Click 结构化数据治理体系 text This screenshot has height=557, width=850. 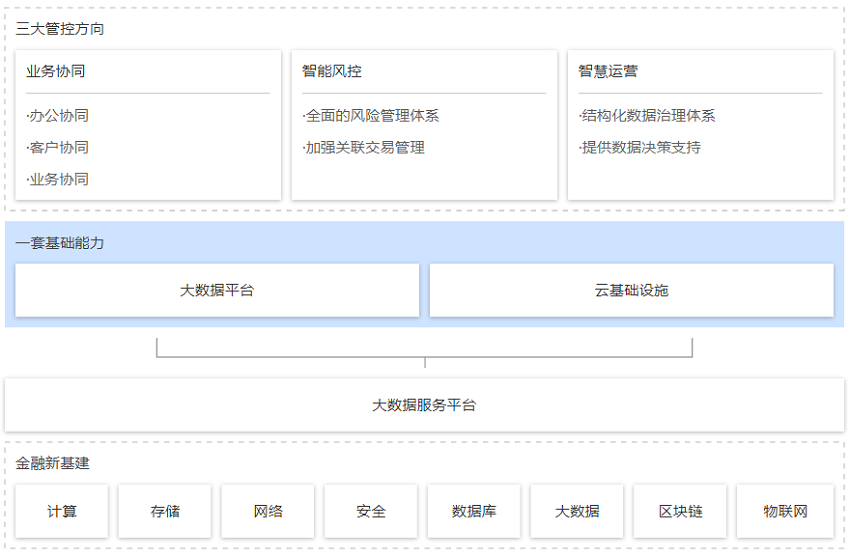coord(647,115)
